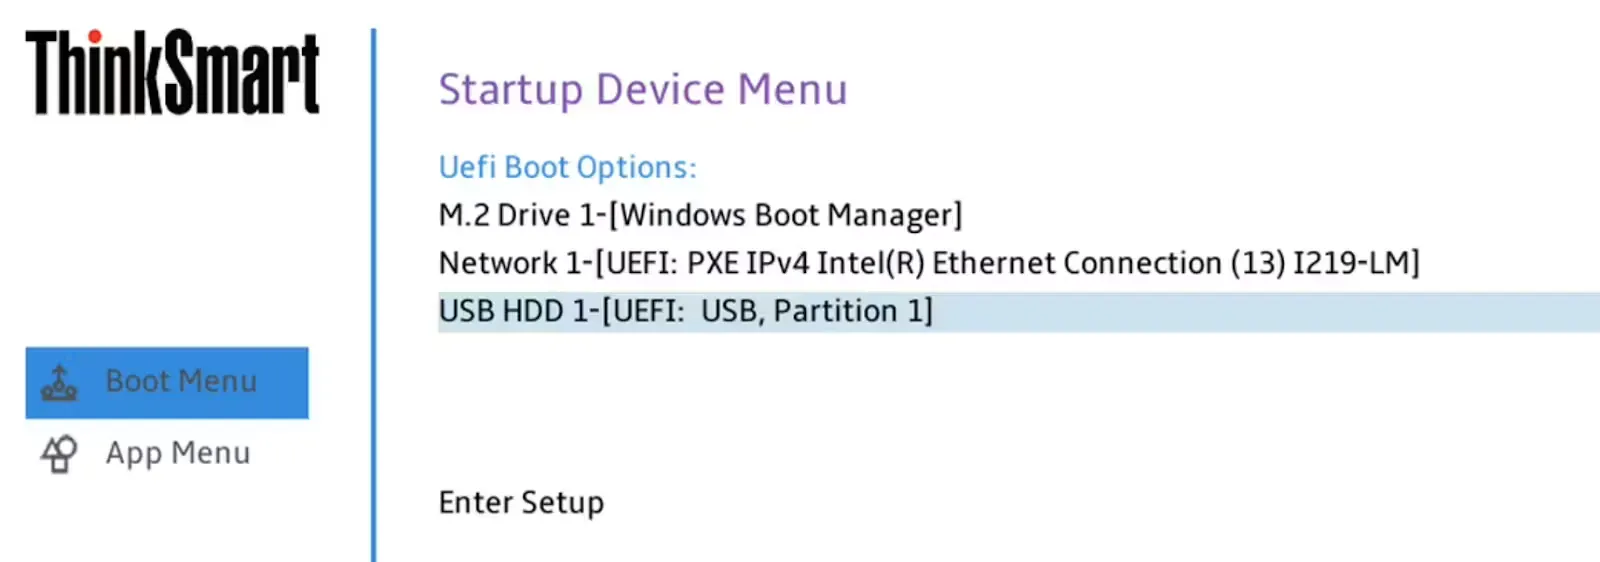
Task: Click the App Menu shapes icon
Action: tap(59, 454)
